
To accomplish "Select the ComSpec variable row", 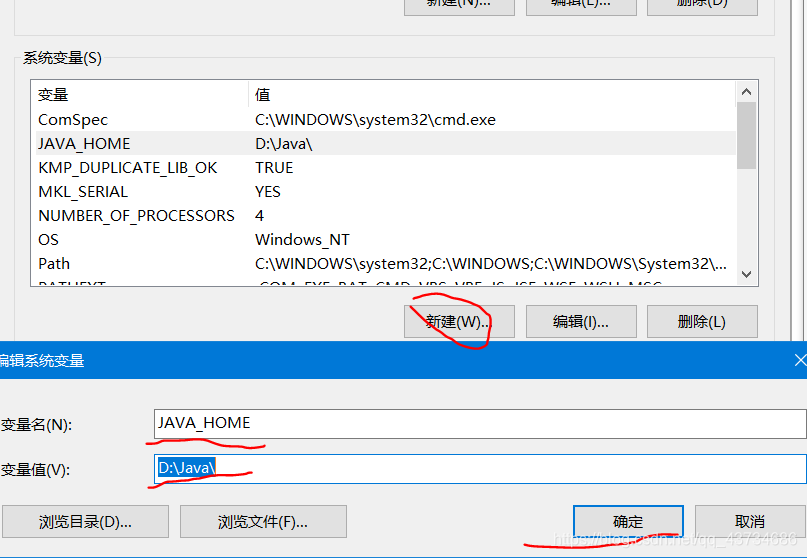I will click(386, 119).
